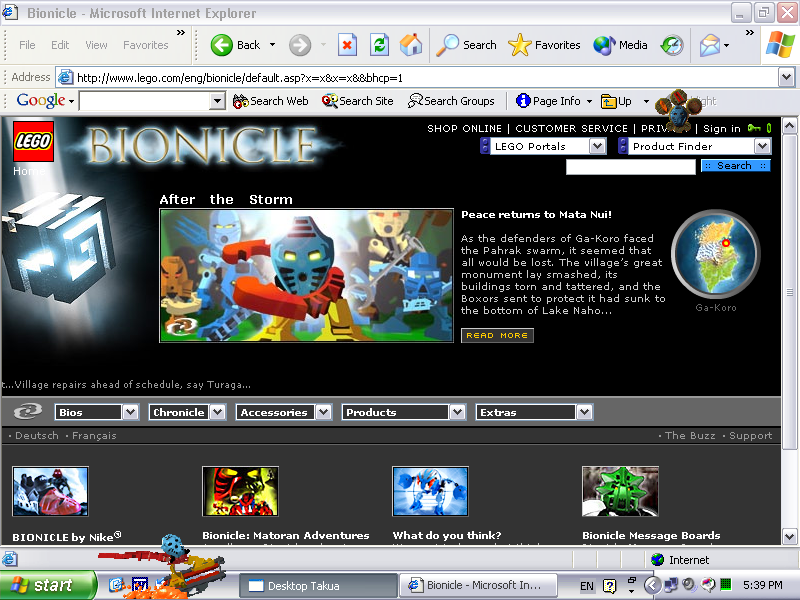Viewport: 800px width, 600px height.
Task: Open the History clock icon
Action: [x=672, y=45]
